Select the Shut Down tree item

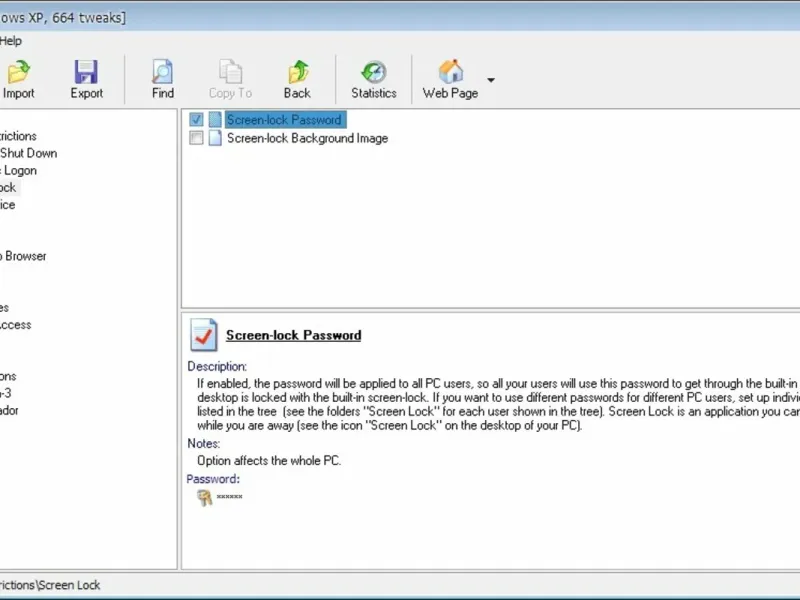pyautogui.click(x=28, y=153)
